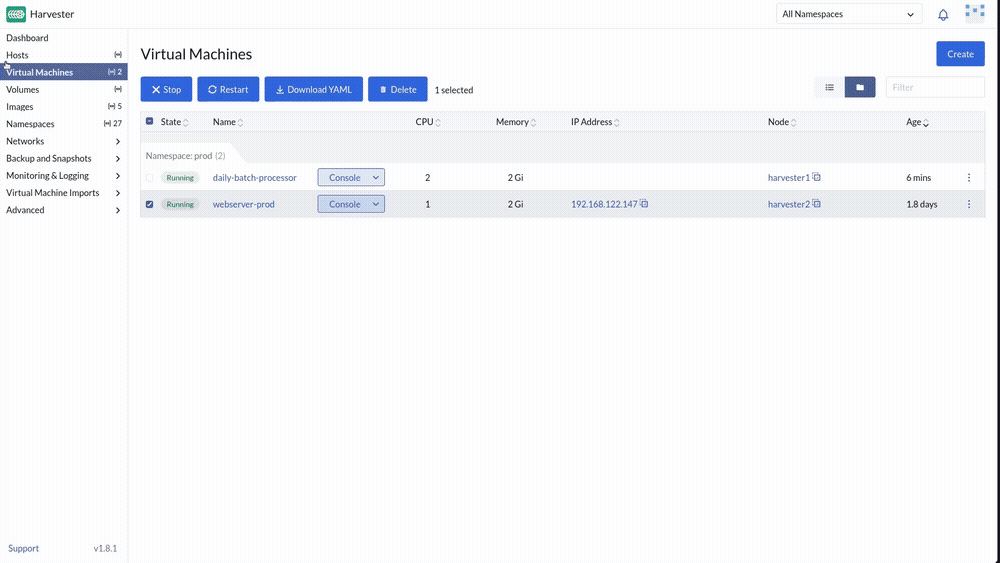Click the Create button
Image resolution: width=1000 pixels, height=563 pixels.
960,54
